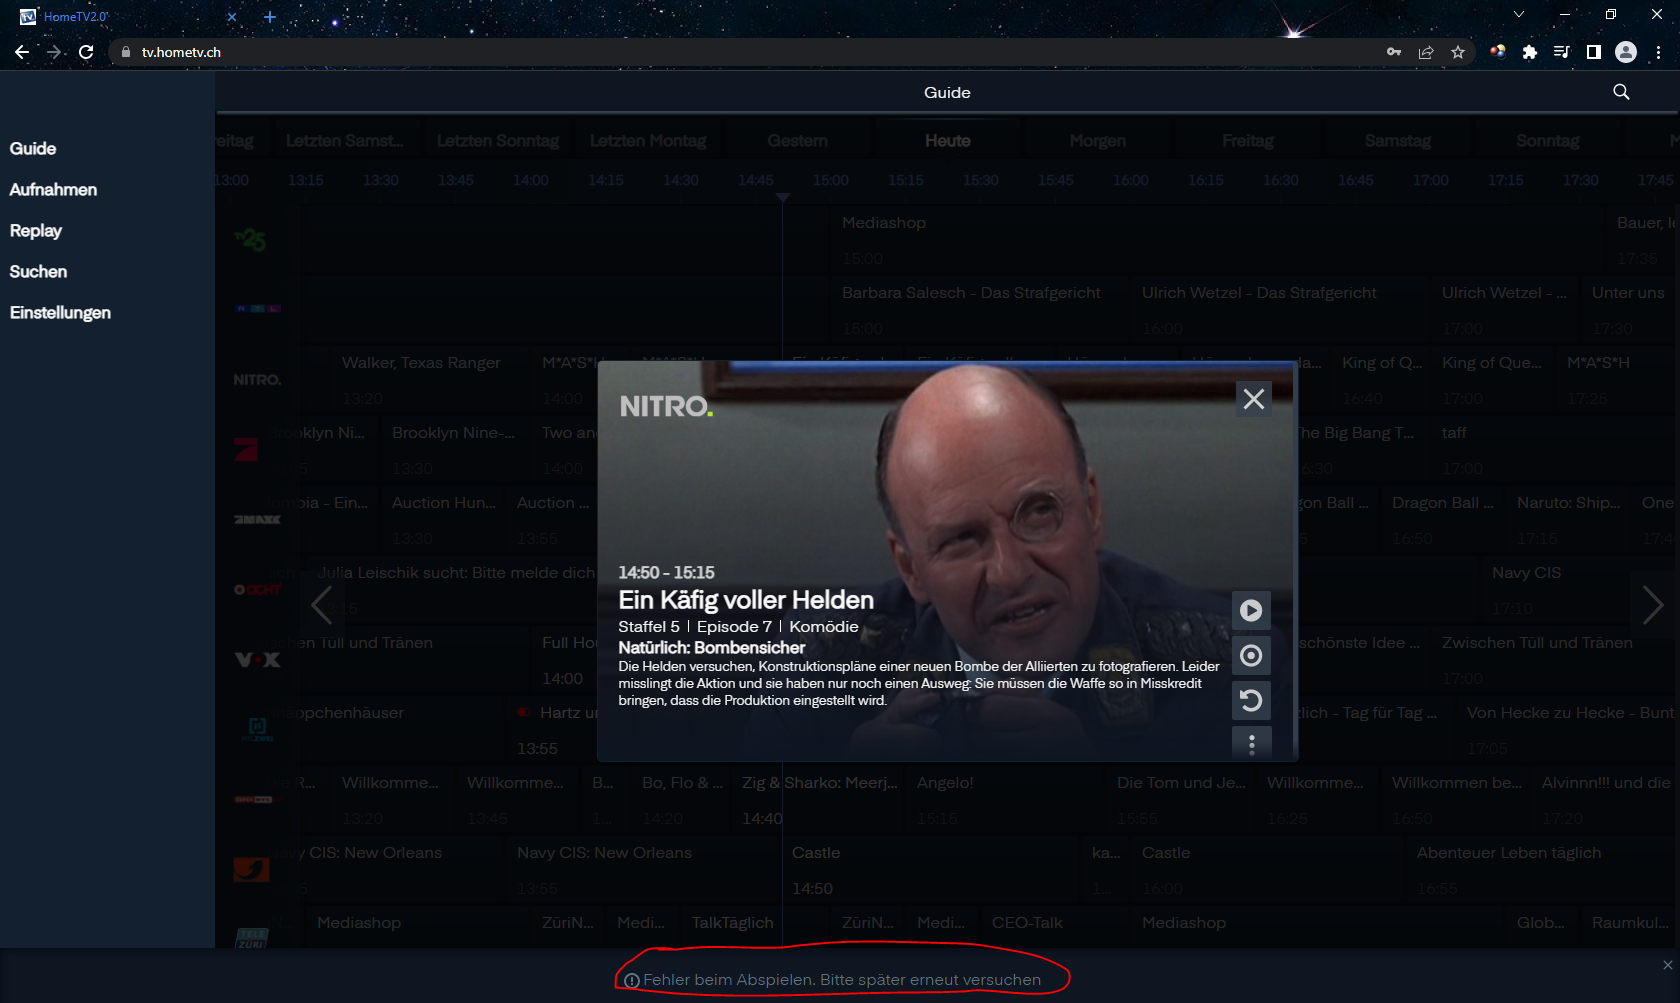1680x1003 pixels.
Task: Select the Morgen day tab
Action: pos(1098,141)
